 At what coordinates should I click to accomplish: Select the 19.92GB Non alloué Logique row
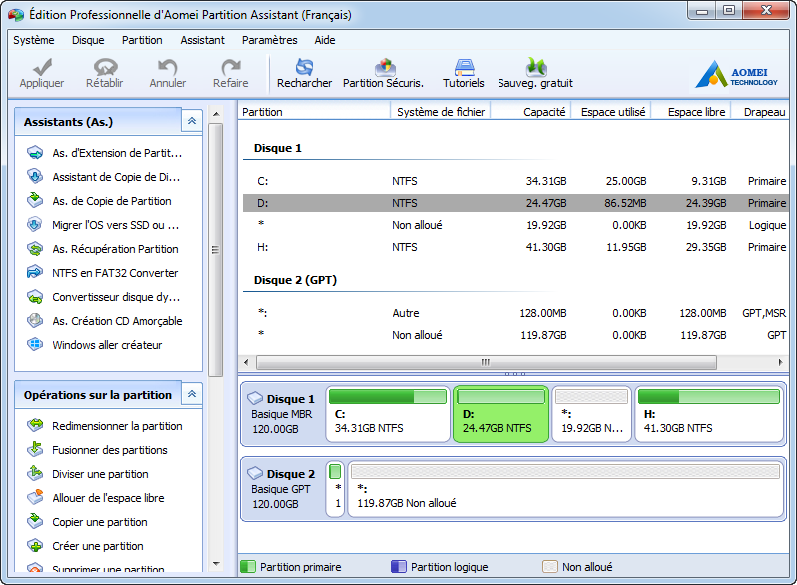pyautogui.click(x=514, y=225)
